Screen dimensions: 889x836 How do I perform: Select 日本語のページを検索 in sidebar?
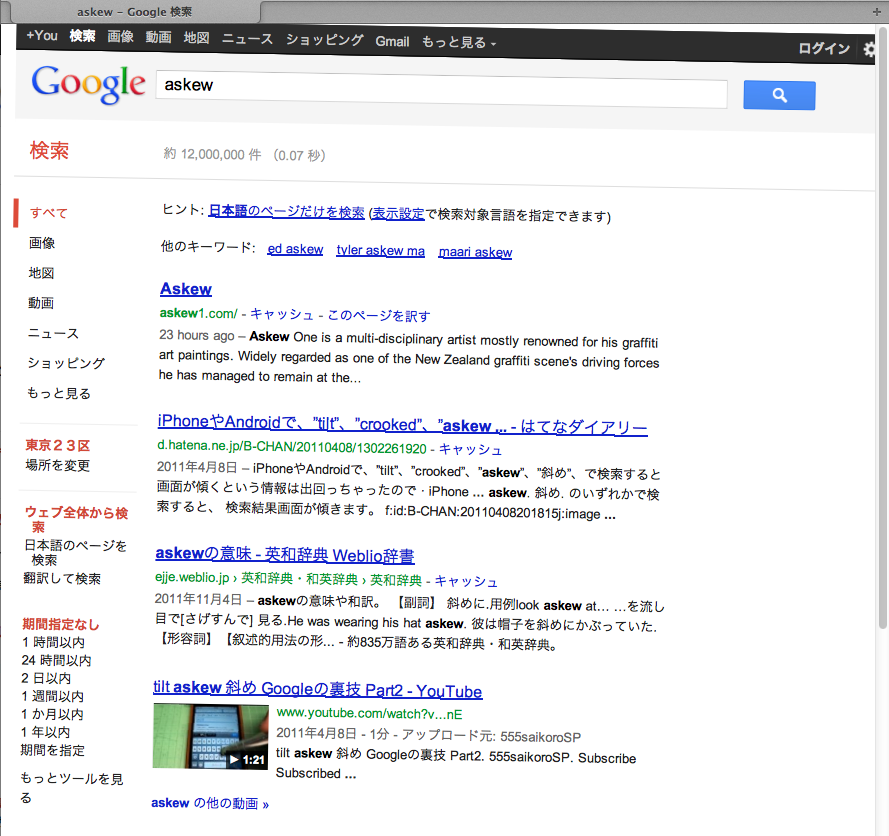(75, 553)
